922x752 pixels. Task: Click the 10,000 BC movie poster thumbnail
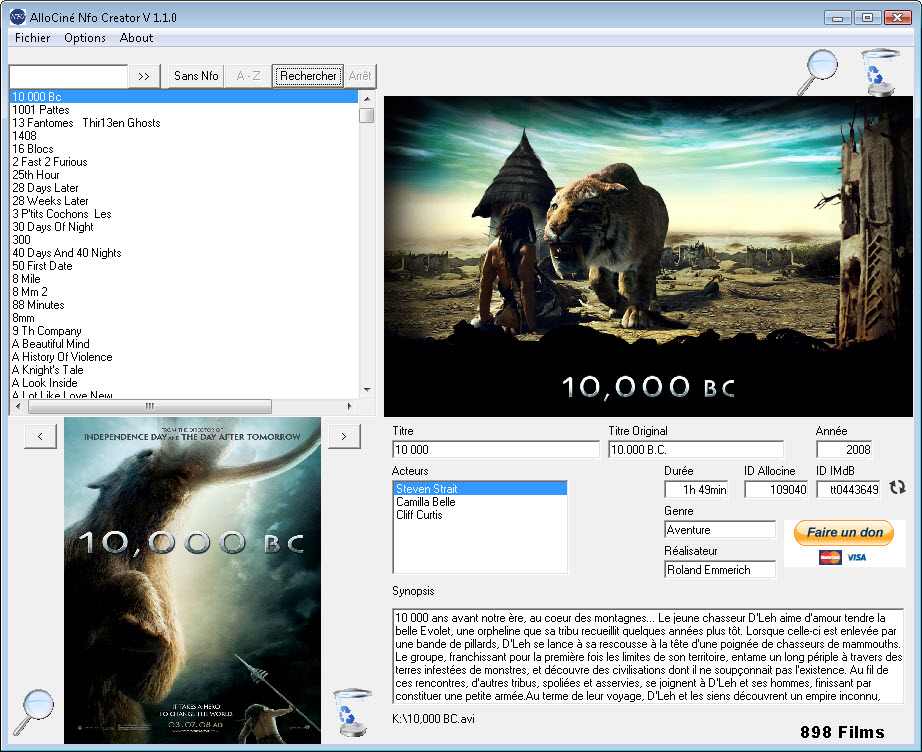[x=192, y=580]
